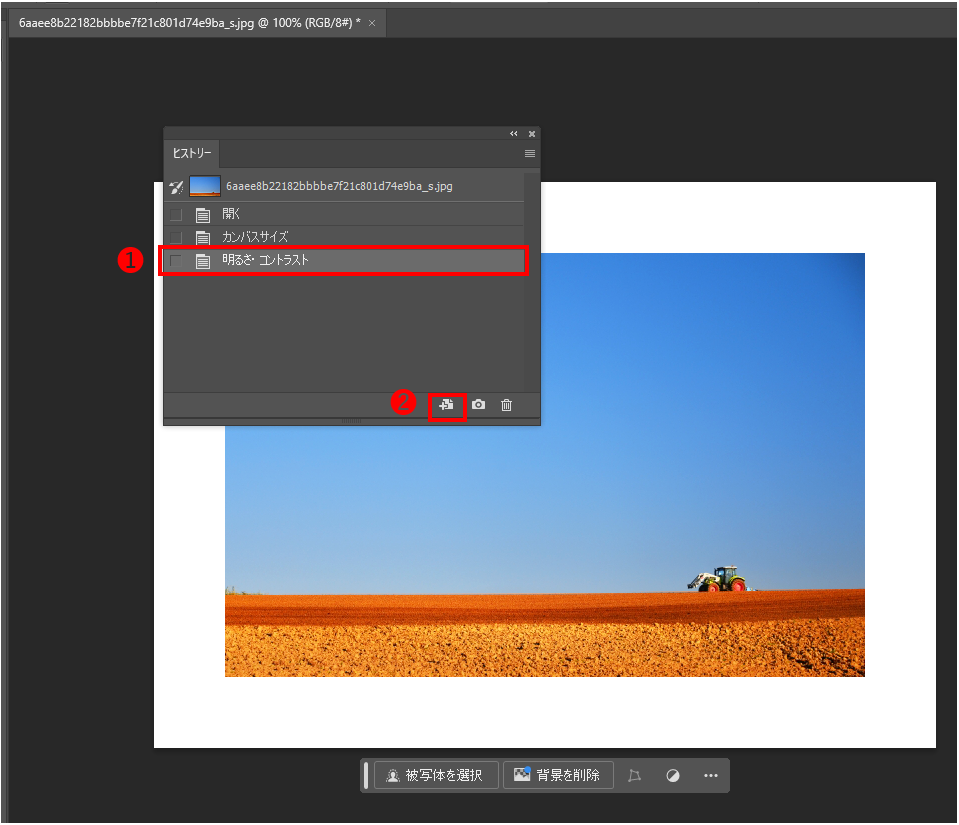Toggle history brush source box for カンバスサイズ

[x=176, y=237]
